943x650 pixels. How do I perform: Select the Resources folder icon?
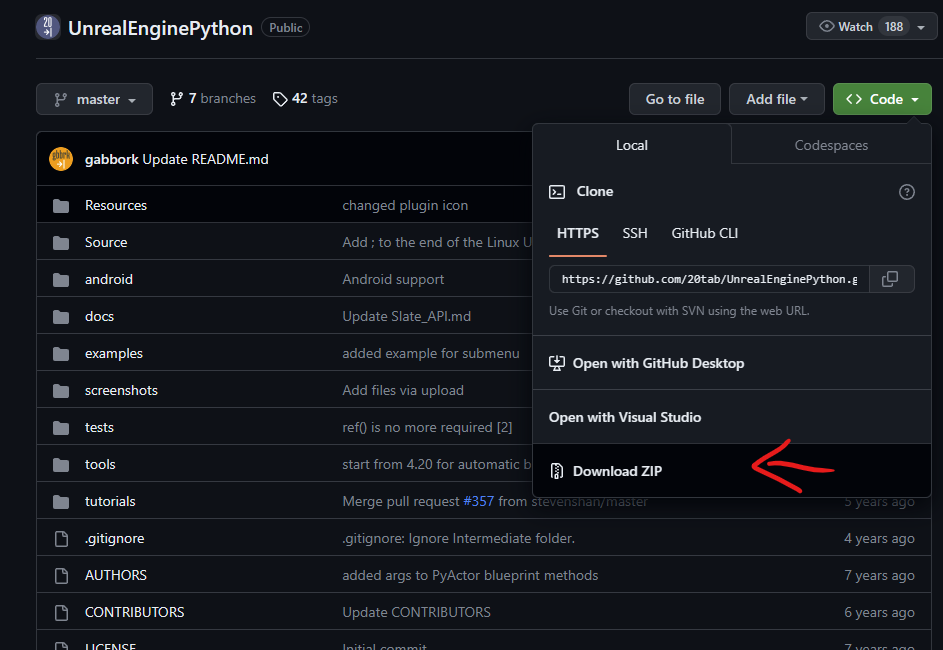point(63,204)
